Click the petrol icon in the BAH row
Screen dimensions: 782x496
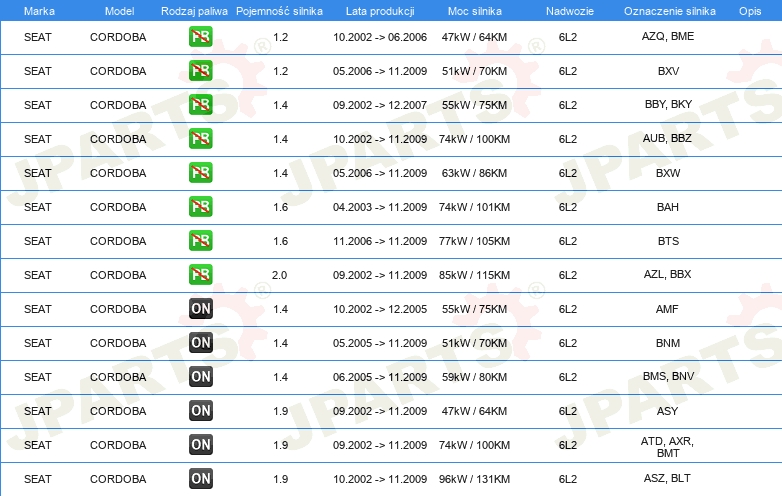coord(200,207)
